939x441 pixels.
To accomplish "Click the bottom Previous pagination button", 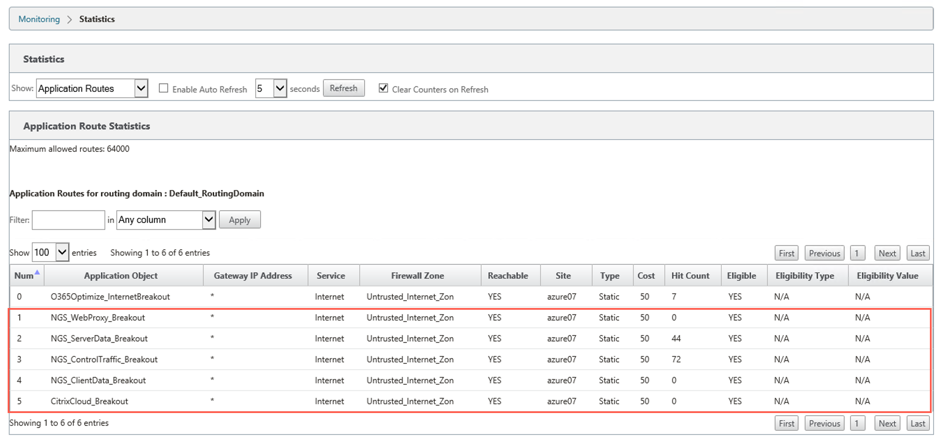I will coord(825,423).
